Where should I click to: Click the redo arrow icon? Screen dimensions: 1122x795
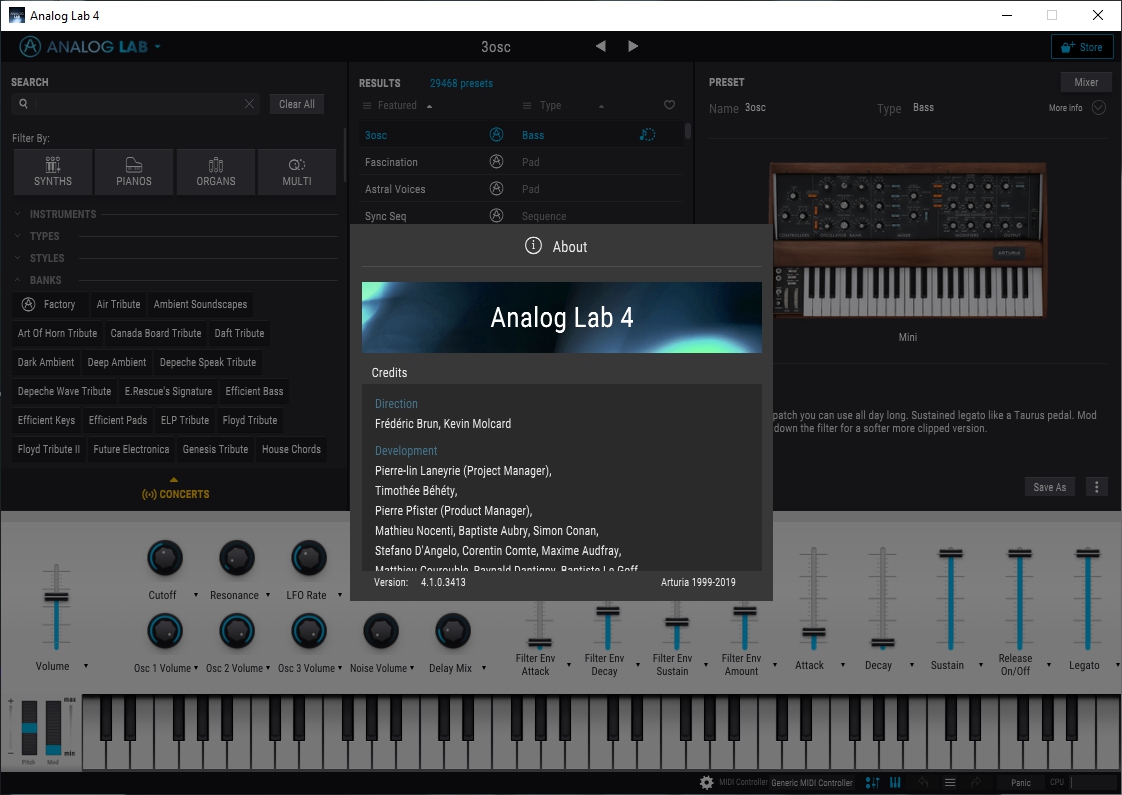tap(975, 783)
